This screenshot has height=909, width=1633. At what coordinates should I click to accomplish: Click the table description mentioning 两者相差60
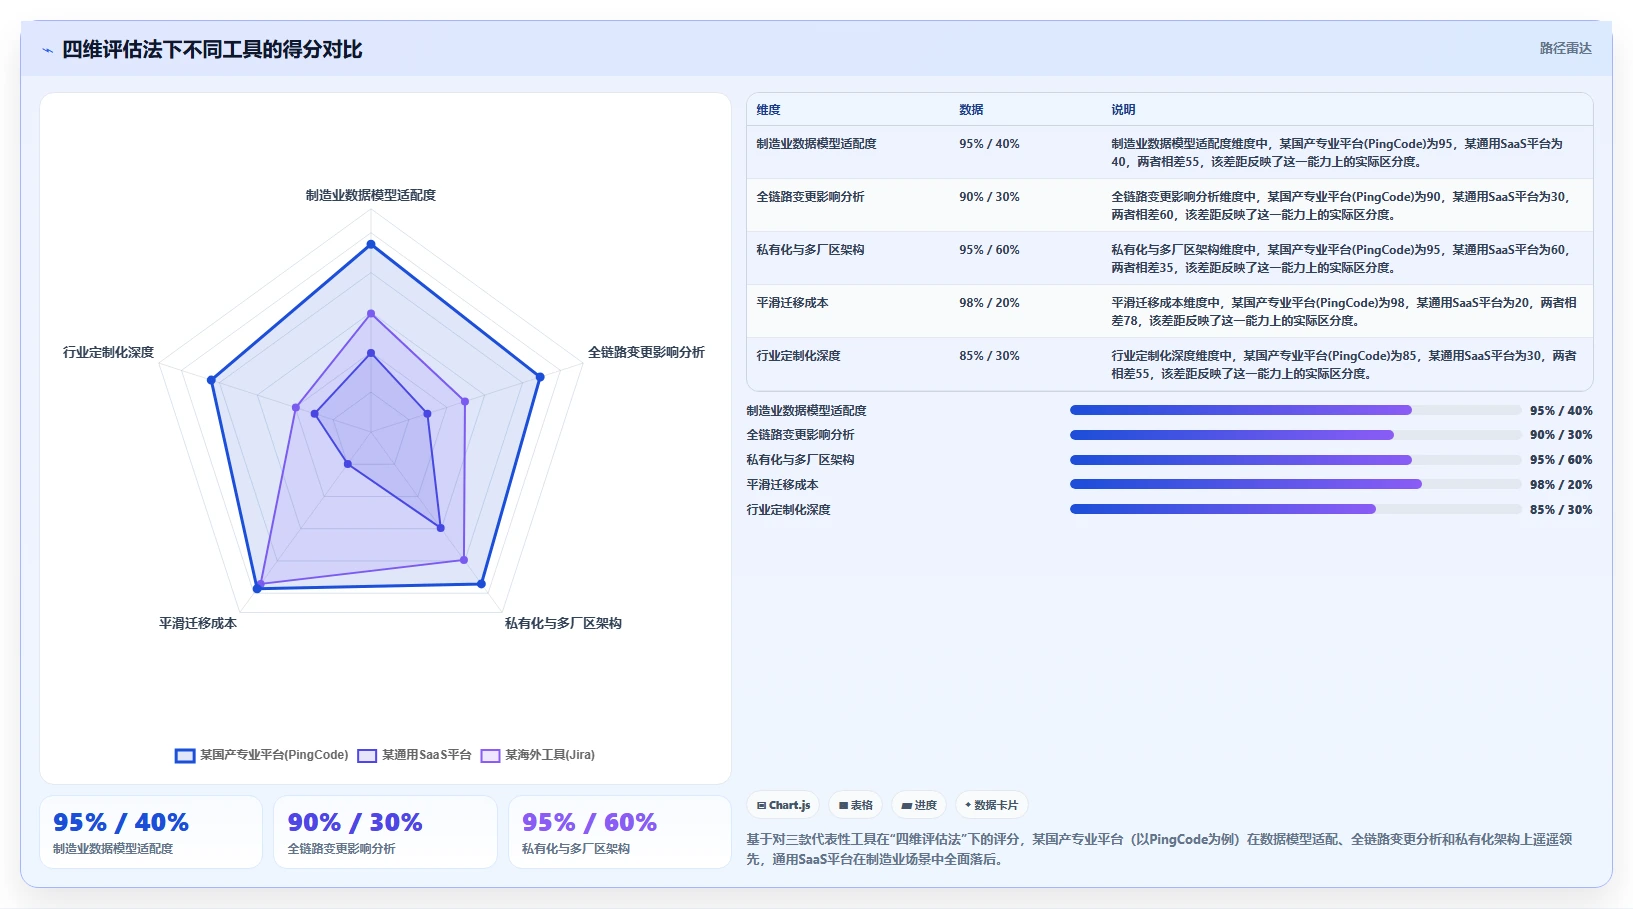(x=1342, y=206)
